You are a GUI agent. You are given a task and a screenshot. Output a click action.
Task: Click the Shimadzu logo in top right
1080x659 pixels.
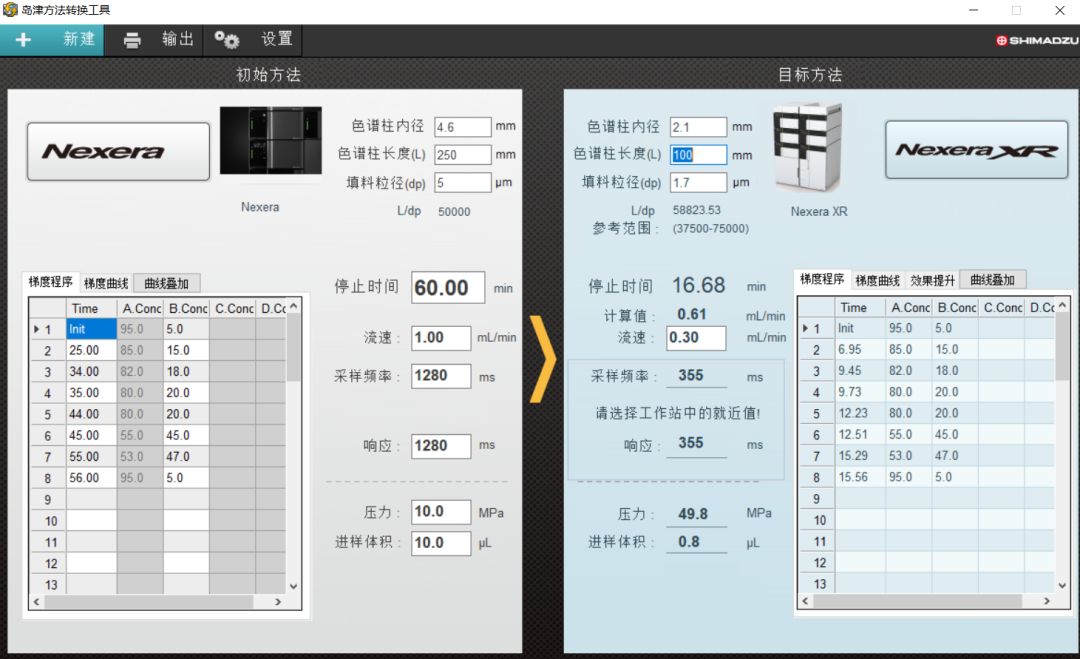1037,41
